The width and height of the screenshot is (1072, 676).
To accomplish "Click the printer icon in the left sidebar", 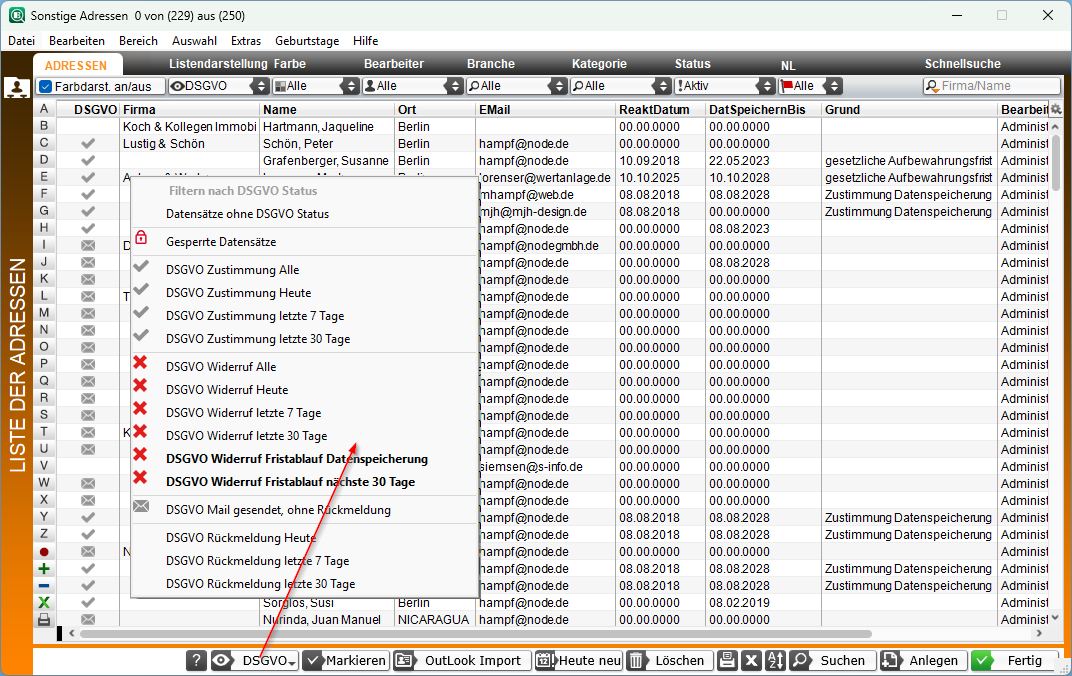I will point(44,620).
